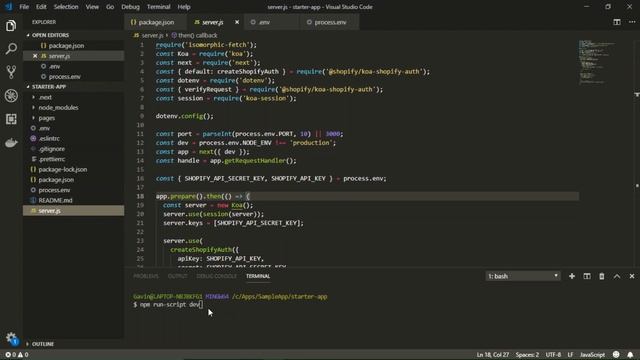Open notifications bell in status bar
Viewport: 640px width, 360px height.
[x=630, y=354]
